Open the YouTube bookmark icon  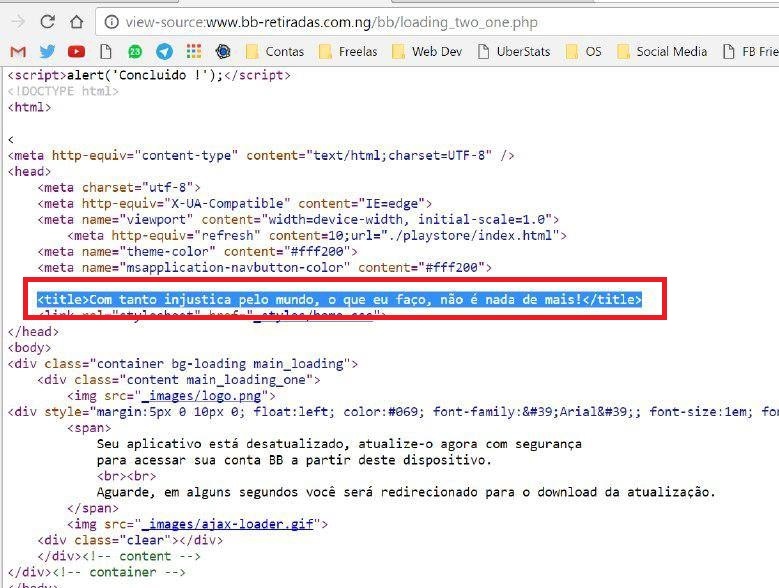click(77, 51)
